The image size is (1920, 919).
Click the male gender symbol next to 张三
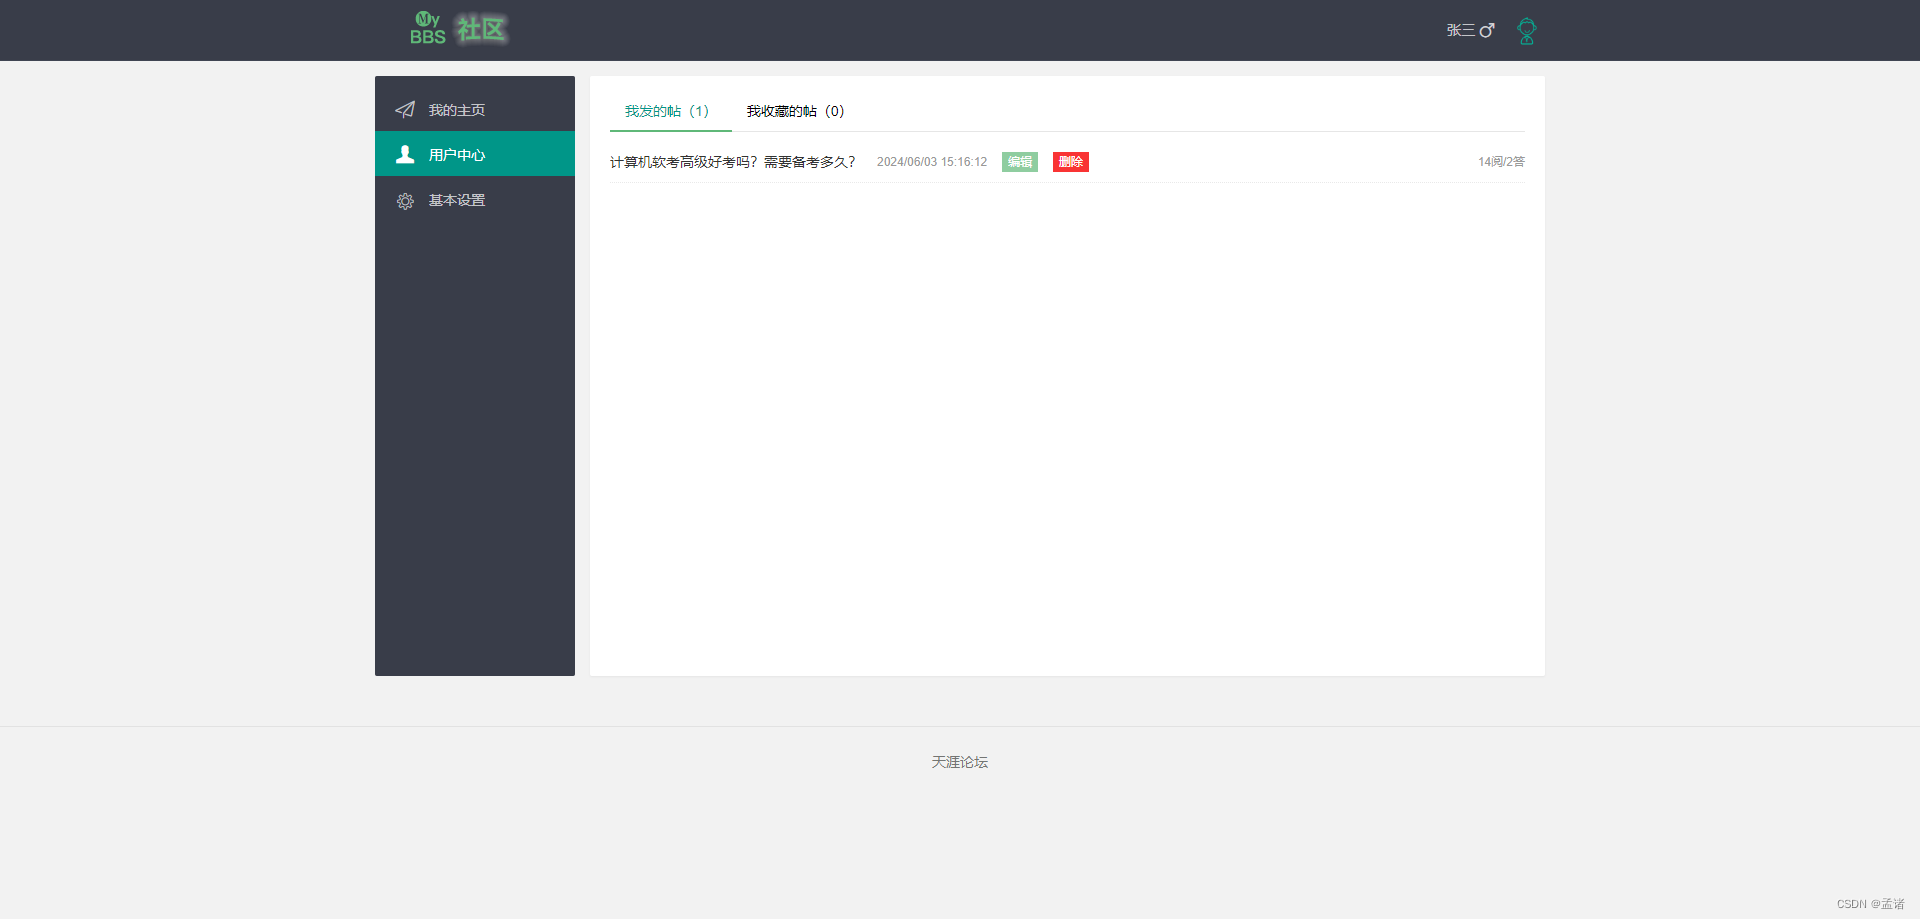pyautogui.click(x=1487, y=31)
